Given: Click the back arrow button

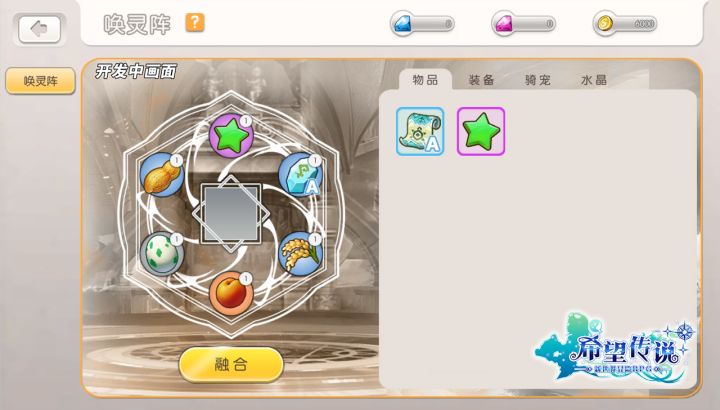Looking at the screenshot, I should point(39,29).
